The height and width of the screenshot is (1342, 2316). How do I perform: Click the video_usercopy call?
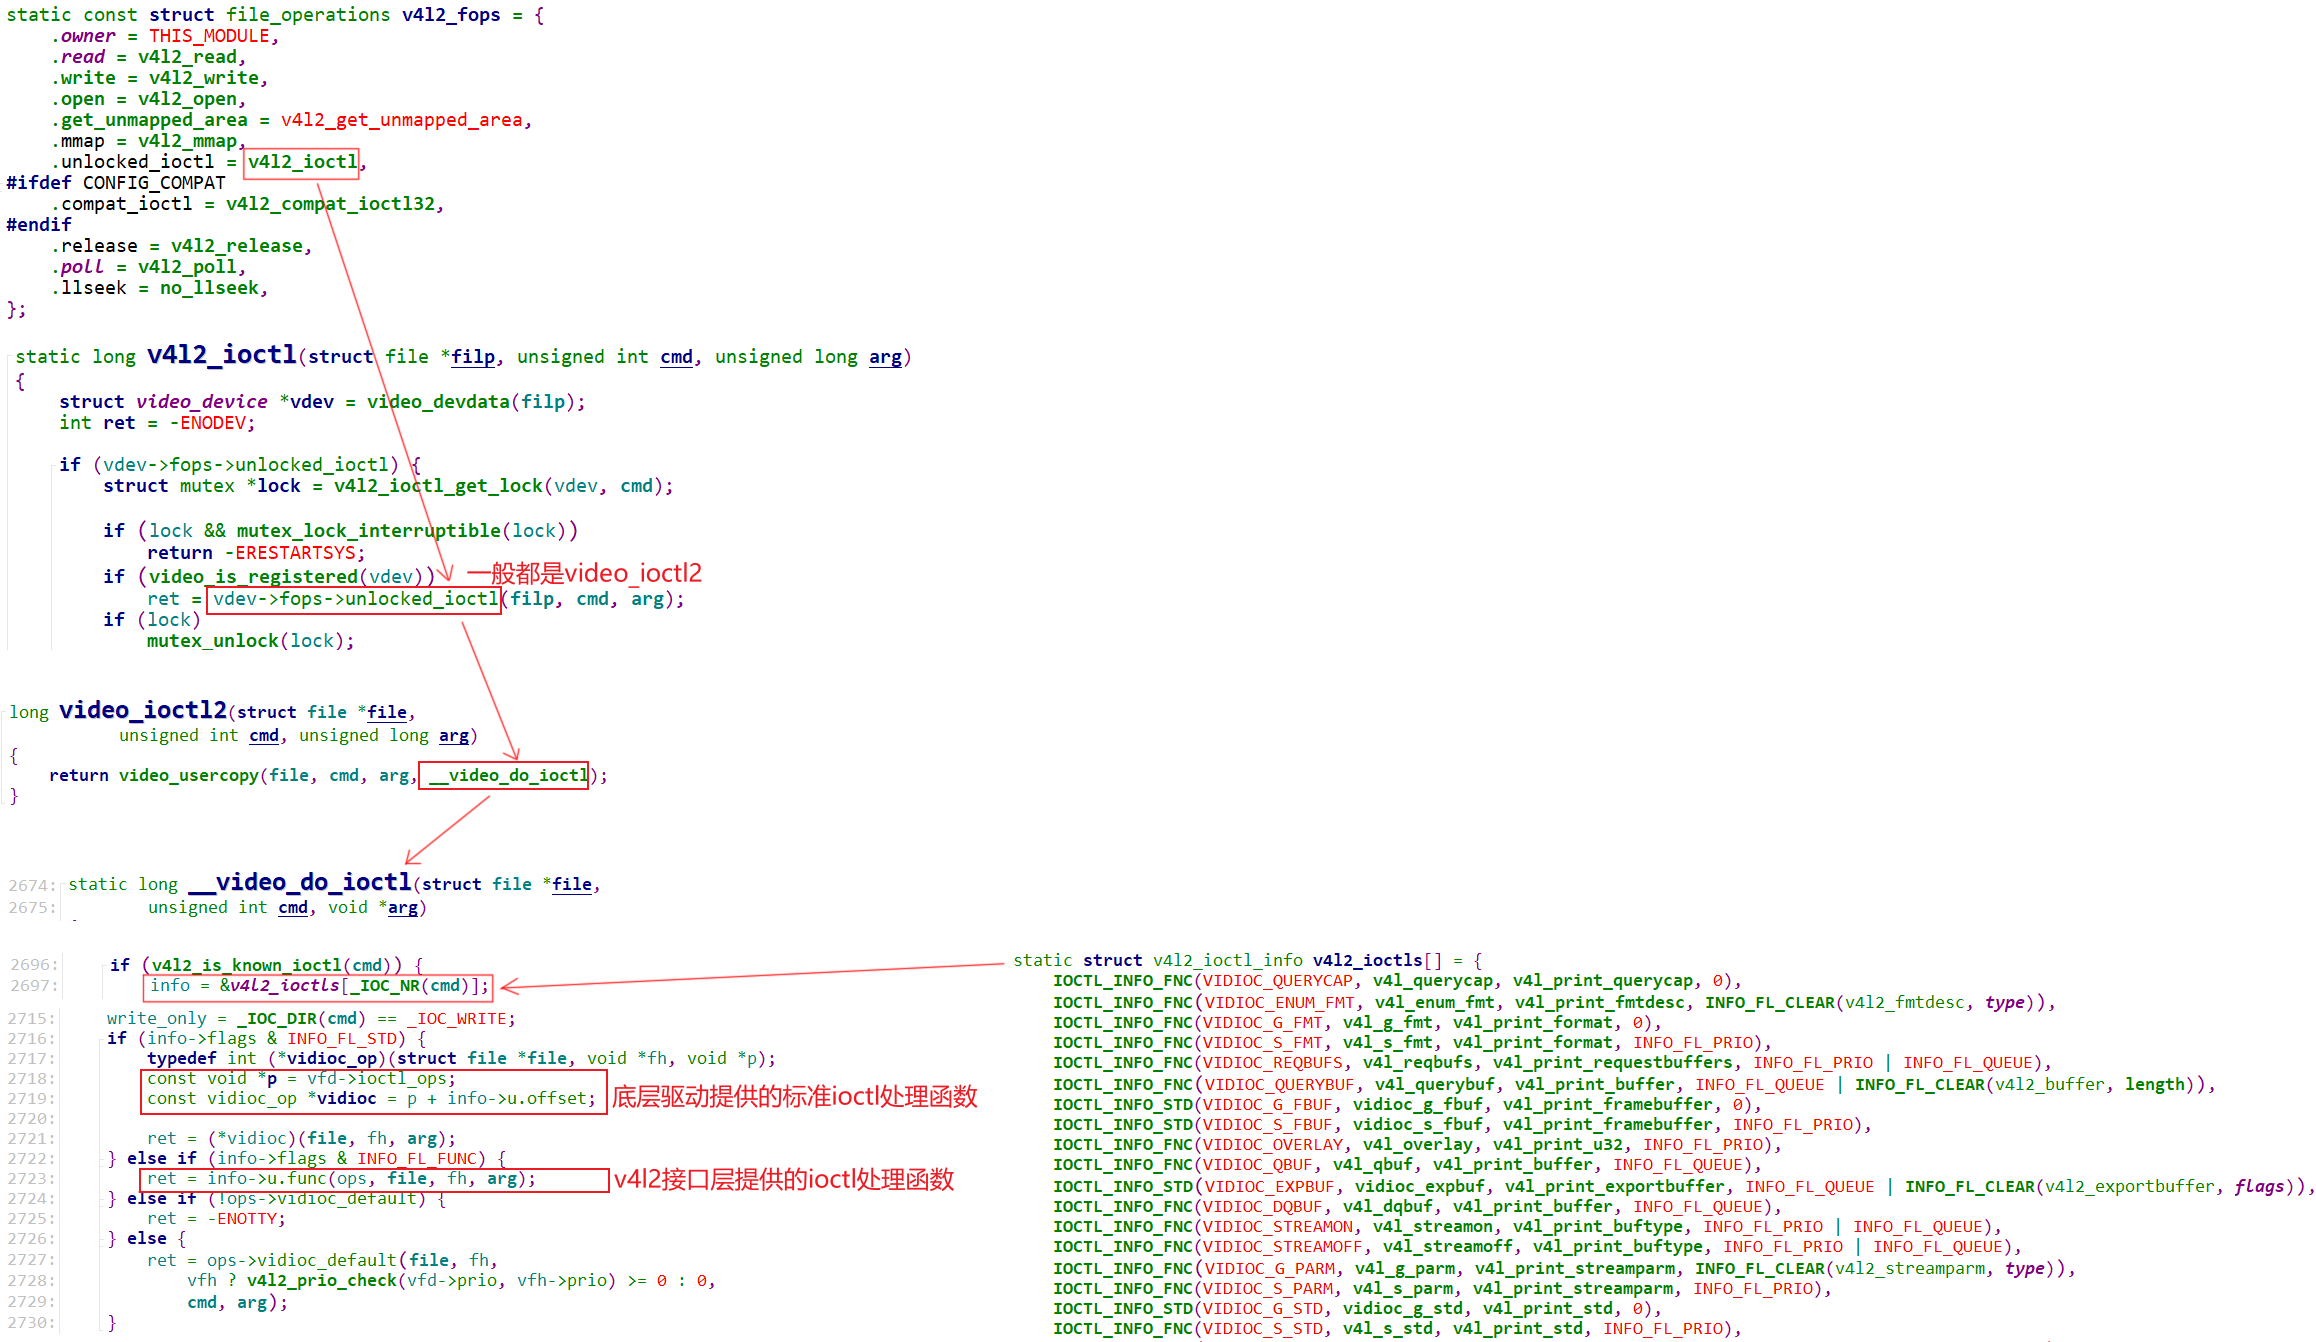(189, 775)
